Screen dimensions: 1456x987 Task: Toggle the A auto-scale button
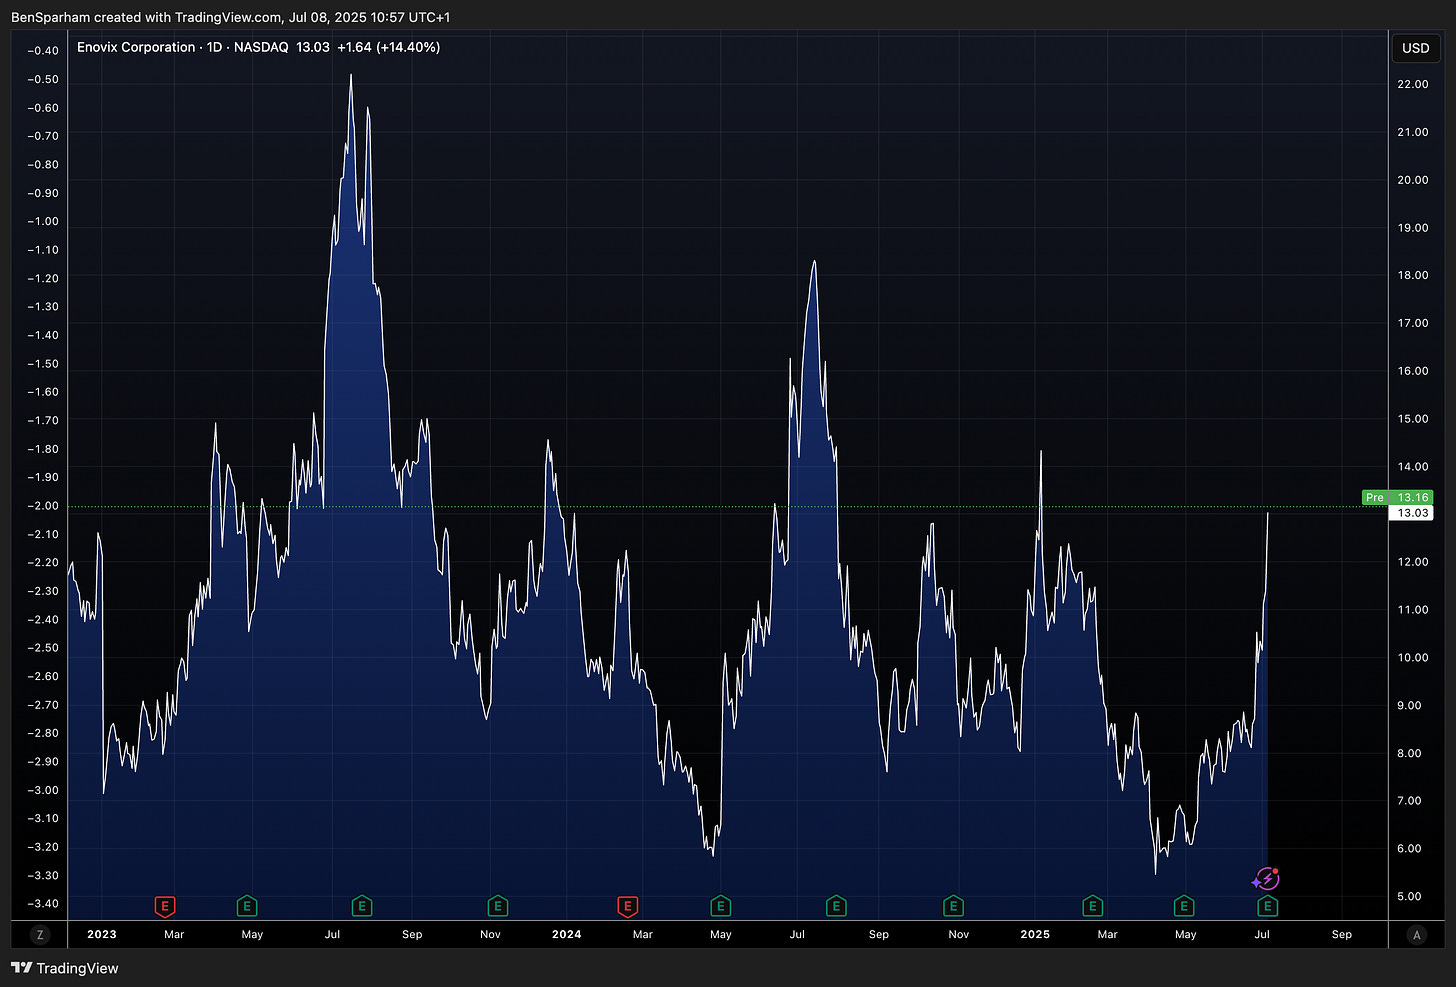1416,935
